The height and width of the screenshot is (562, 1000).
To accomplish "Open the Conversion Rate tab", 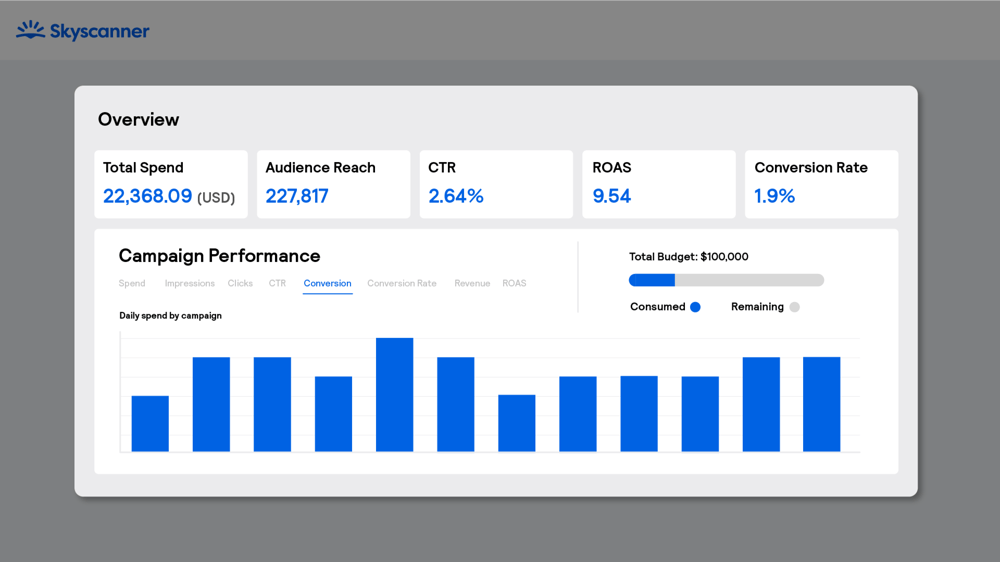I will (401, 284).
